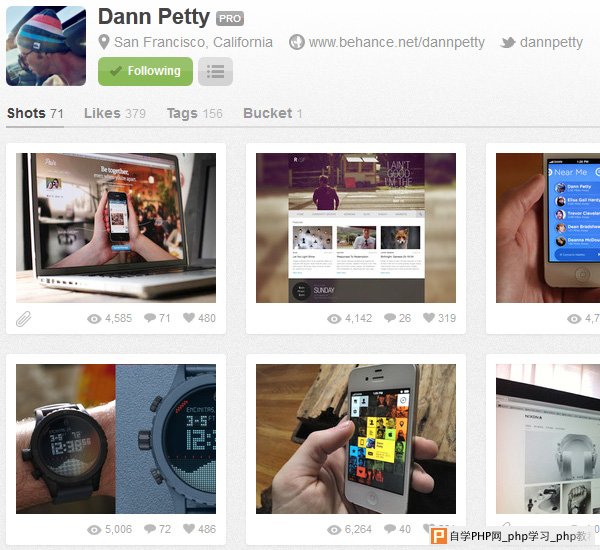Click the heart icon next to 319 likes
The image size is (600, 550).
point(429,318)
